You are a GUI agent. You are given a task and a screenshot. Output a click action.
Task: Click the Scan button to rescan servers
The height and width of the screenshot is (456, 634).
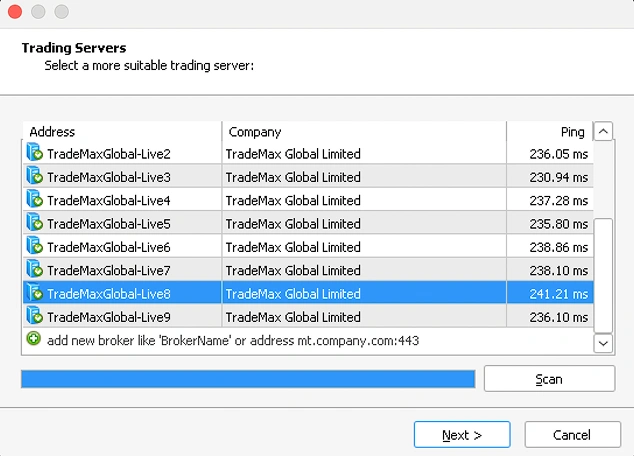(x=549, y=379)
